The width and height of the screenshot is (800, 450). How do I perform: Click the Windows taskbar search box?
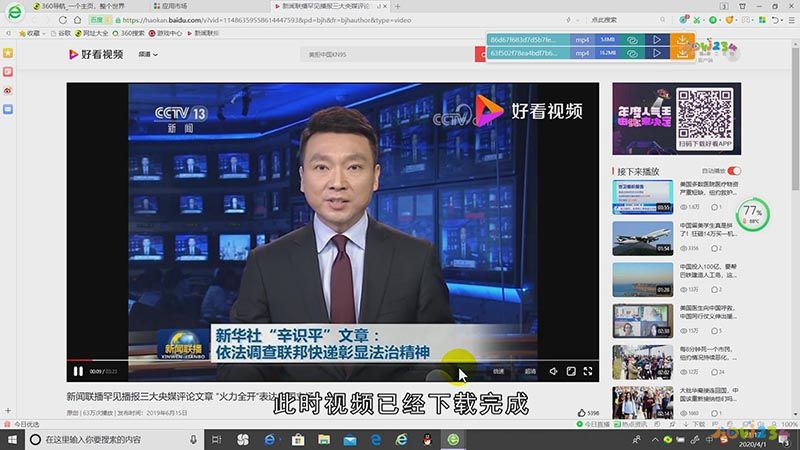pos(114,439)
